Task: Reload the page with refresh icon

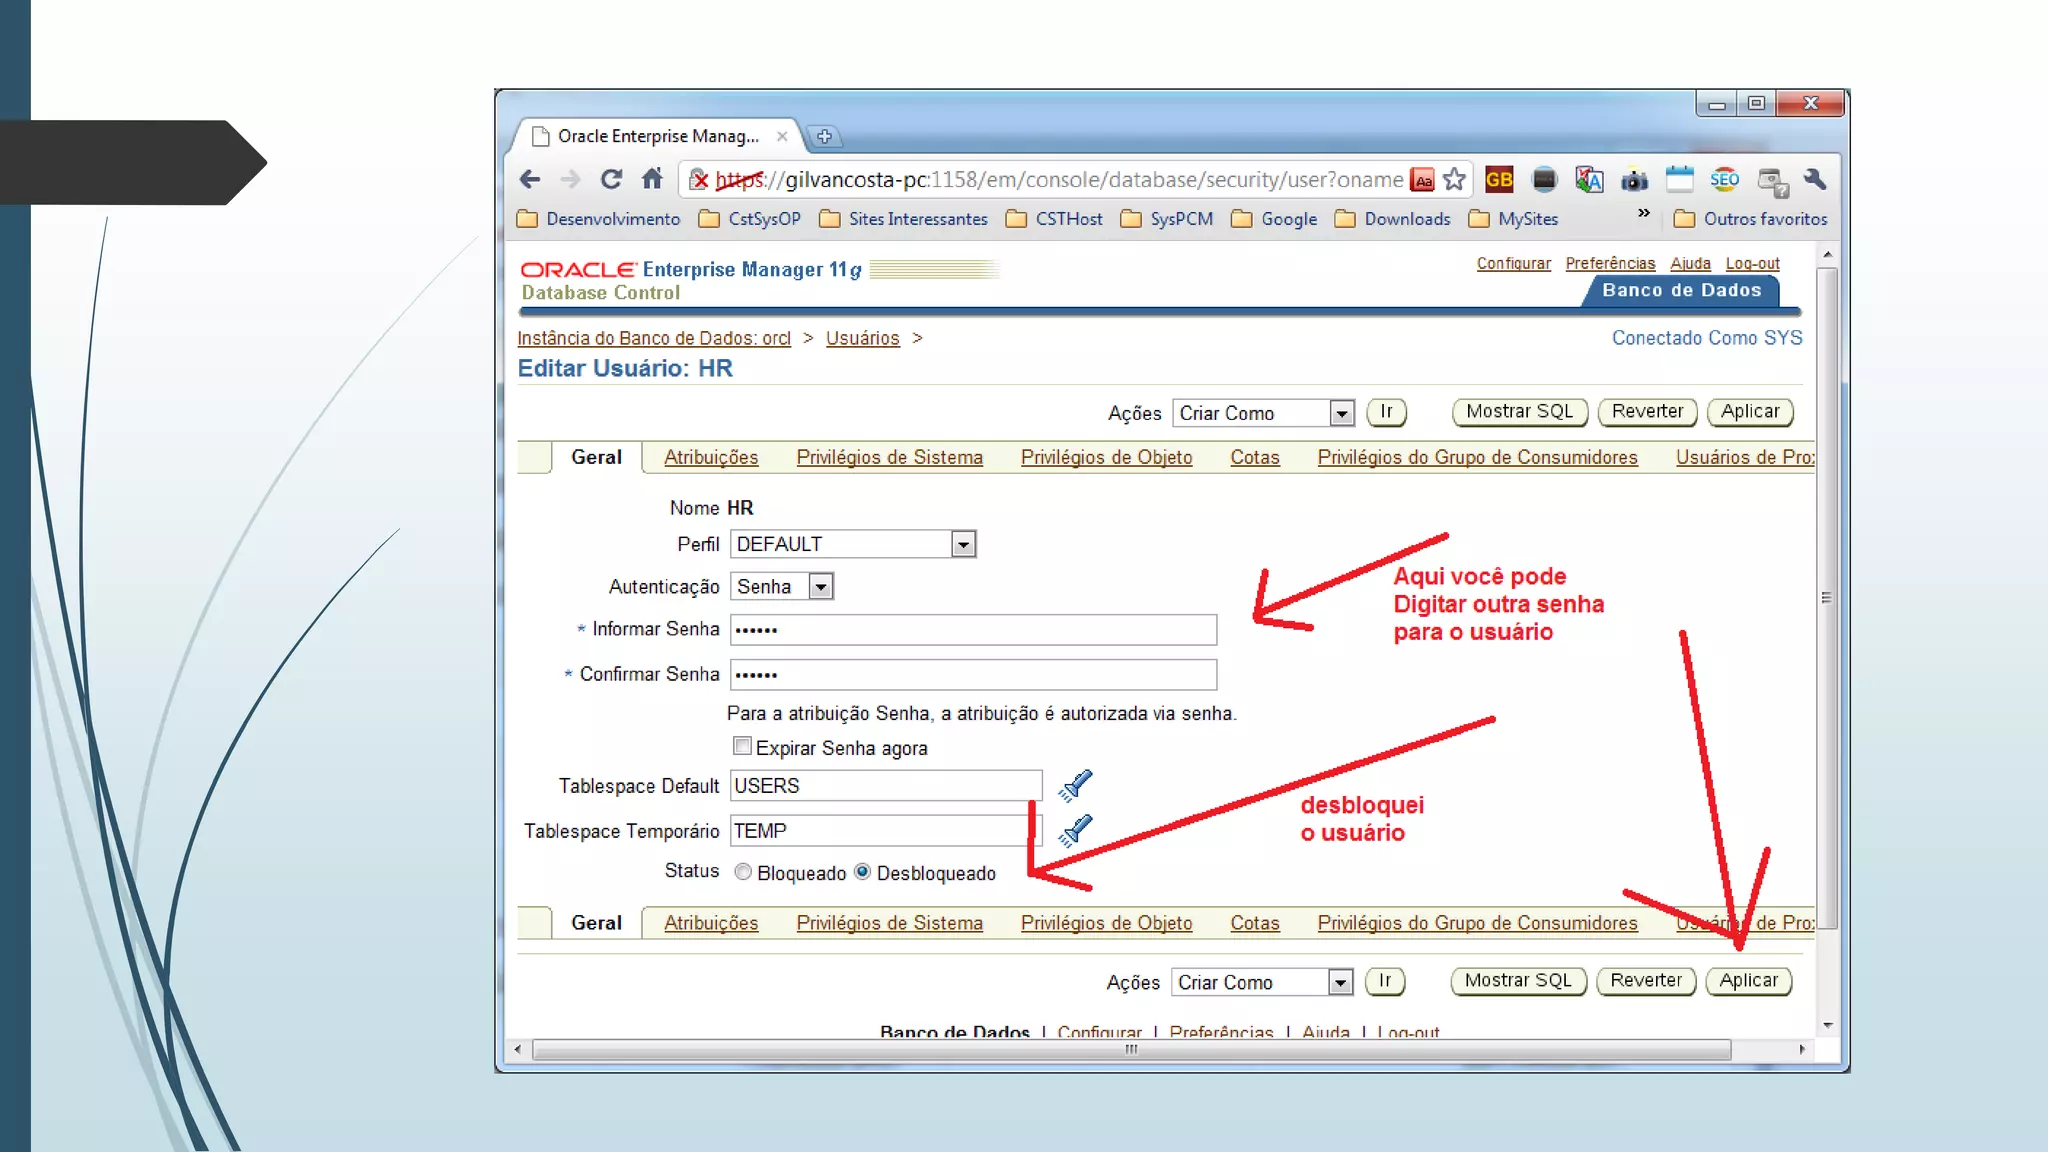Action: click(x=611, y=179)
